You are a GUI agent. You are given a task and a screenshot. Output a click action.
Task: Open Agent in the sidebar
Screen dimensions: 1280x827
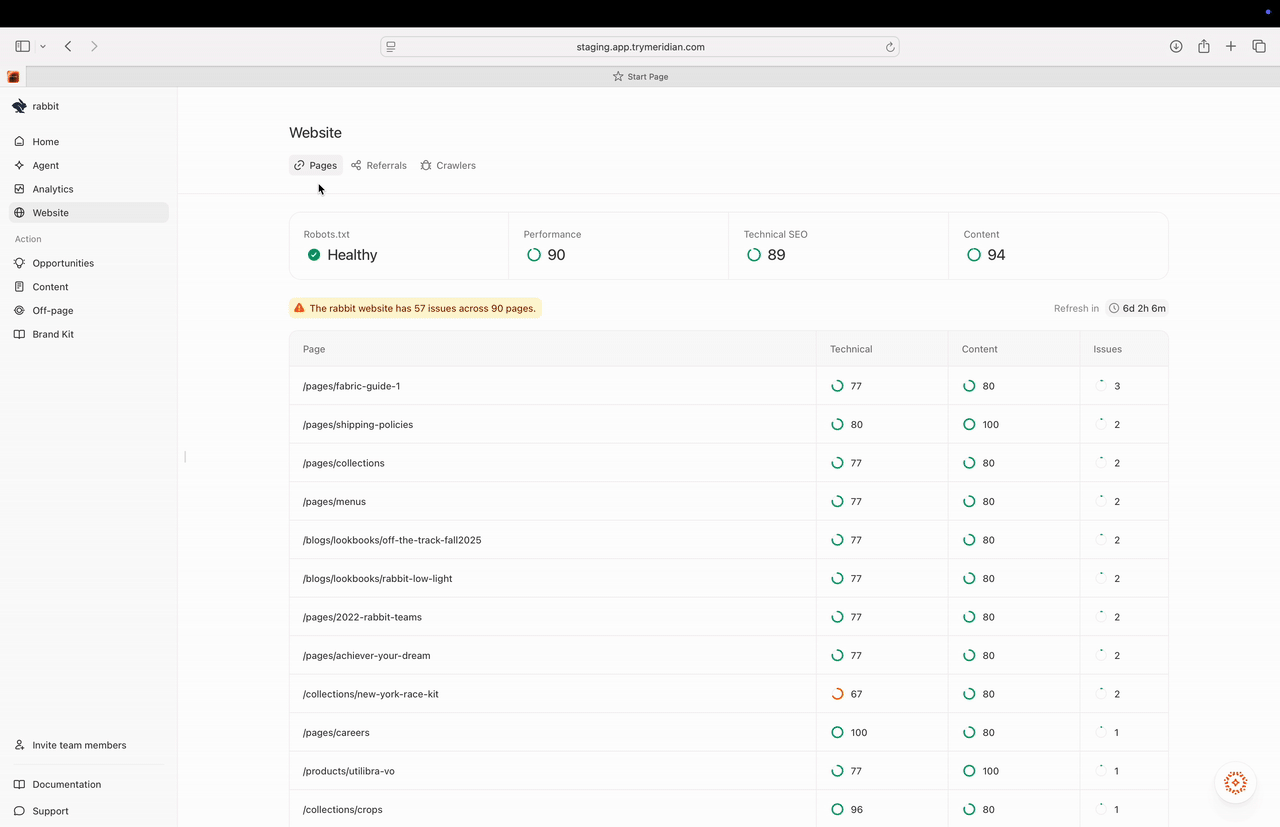coord(89,165)
